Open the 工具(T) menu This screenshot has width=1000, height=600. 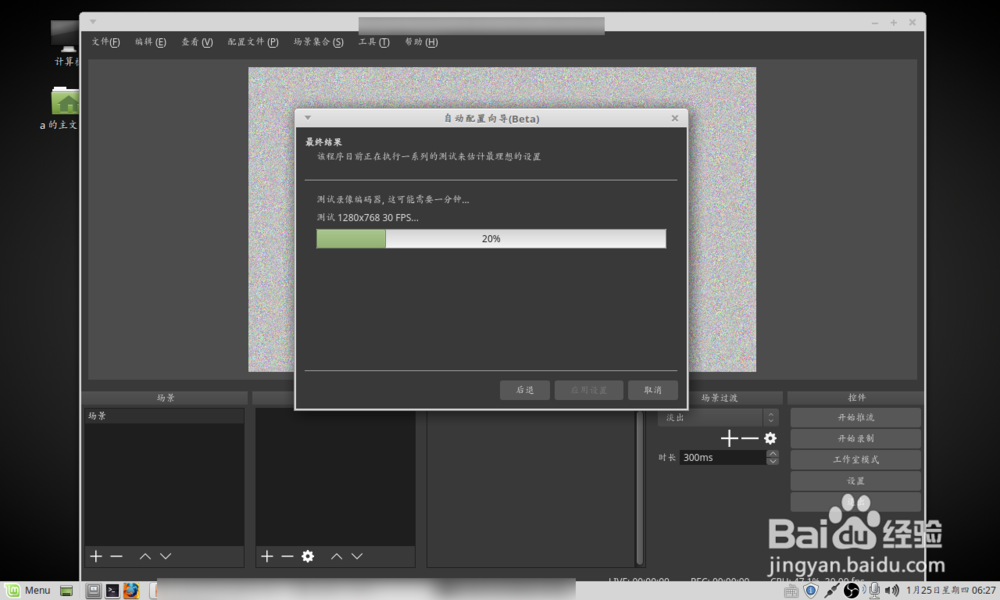coord(374,42)
